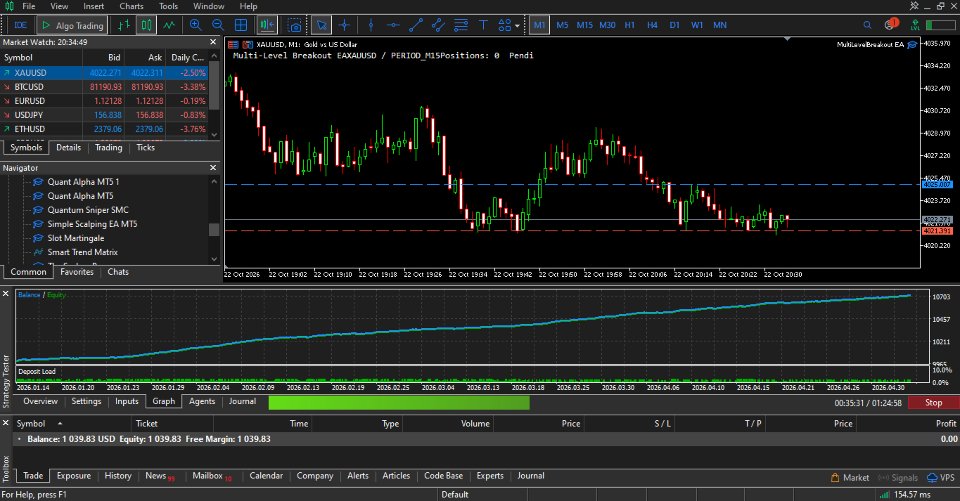
Task: Open Strategy Tester Settings tab
Action: 86,402
